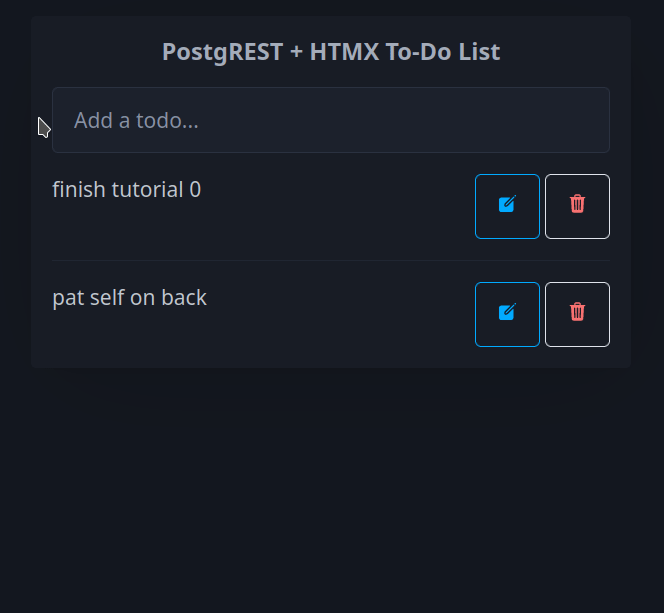The image size is (664, 613).
Task: Click the word "back" in second todo
Action: click(184, 297)
